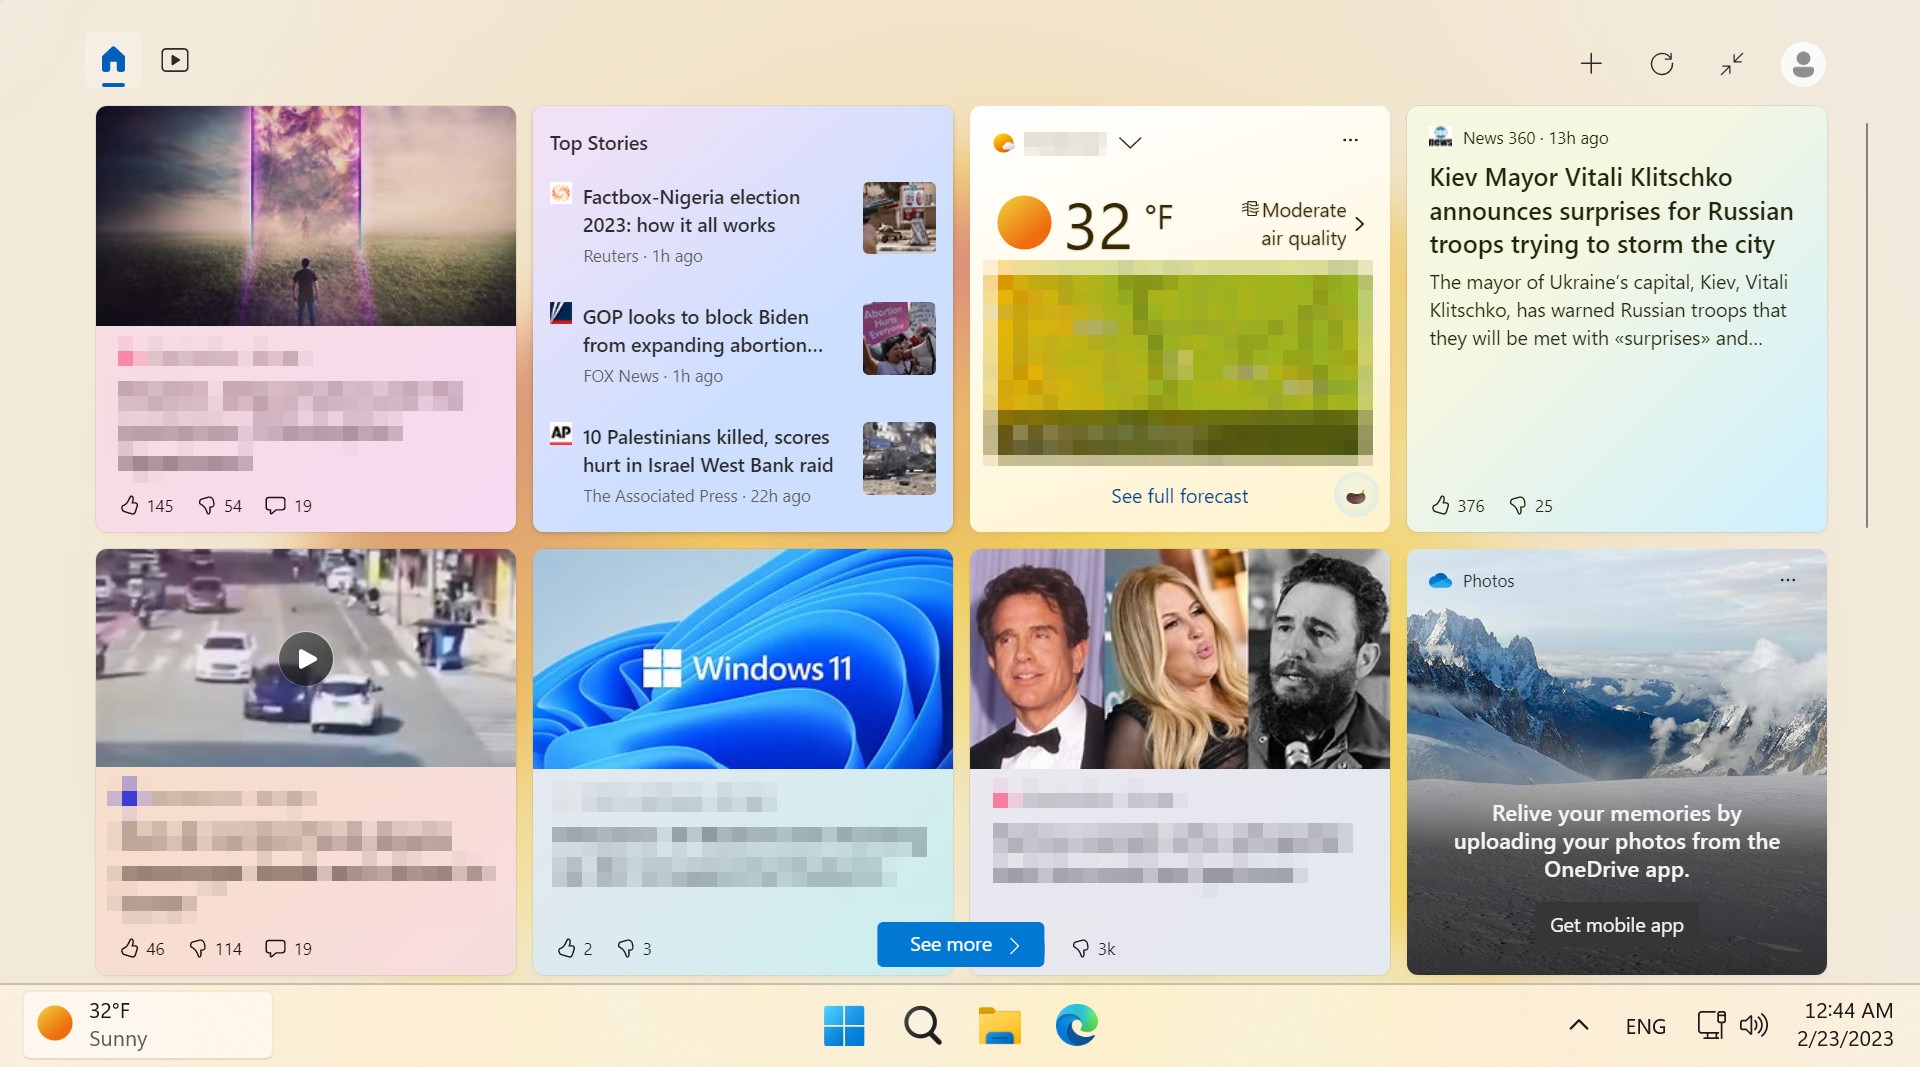
Task: Open the volume tray icon
Action: pos(1754,1025)
